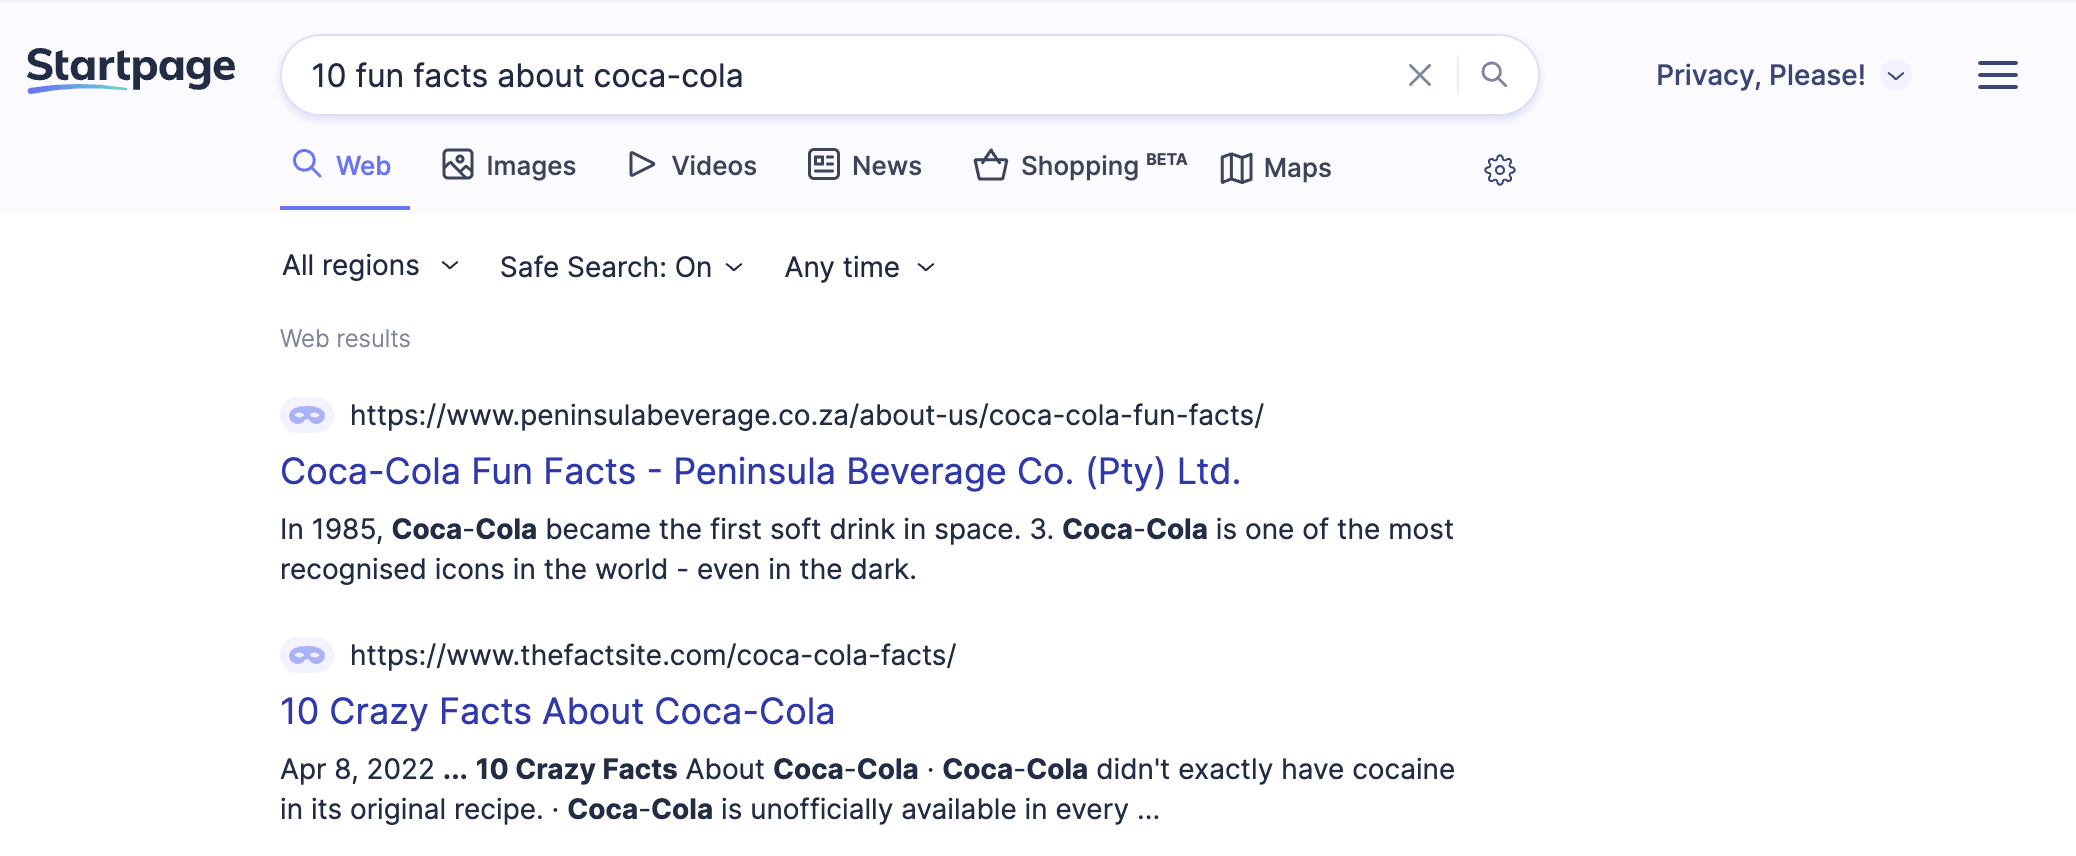This screenshot has height=856, width=2076.
Task: Click snippet 'In 1985, Coca-Cola became the first'
Action: (x=866, y=549)
